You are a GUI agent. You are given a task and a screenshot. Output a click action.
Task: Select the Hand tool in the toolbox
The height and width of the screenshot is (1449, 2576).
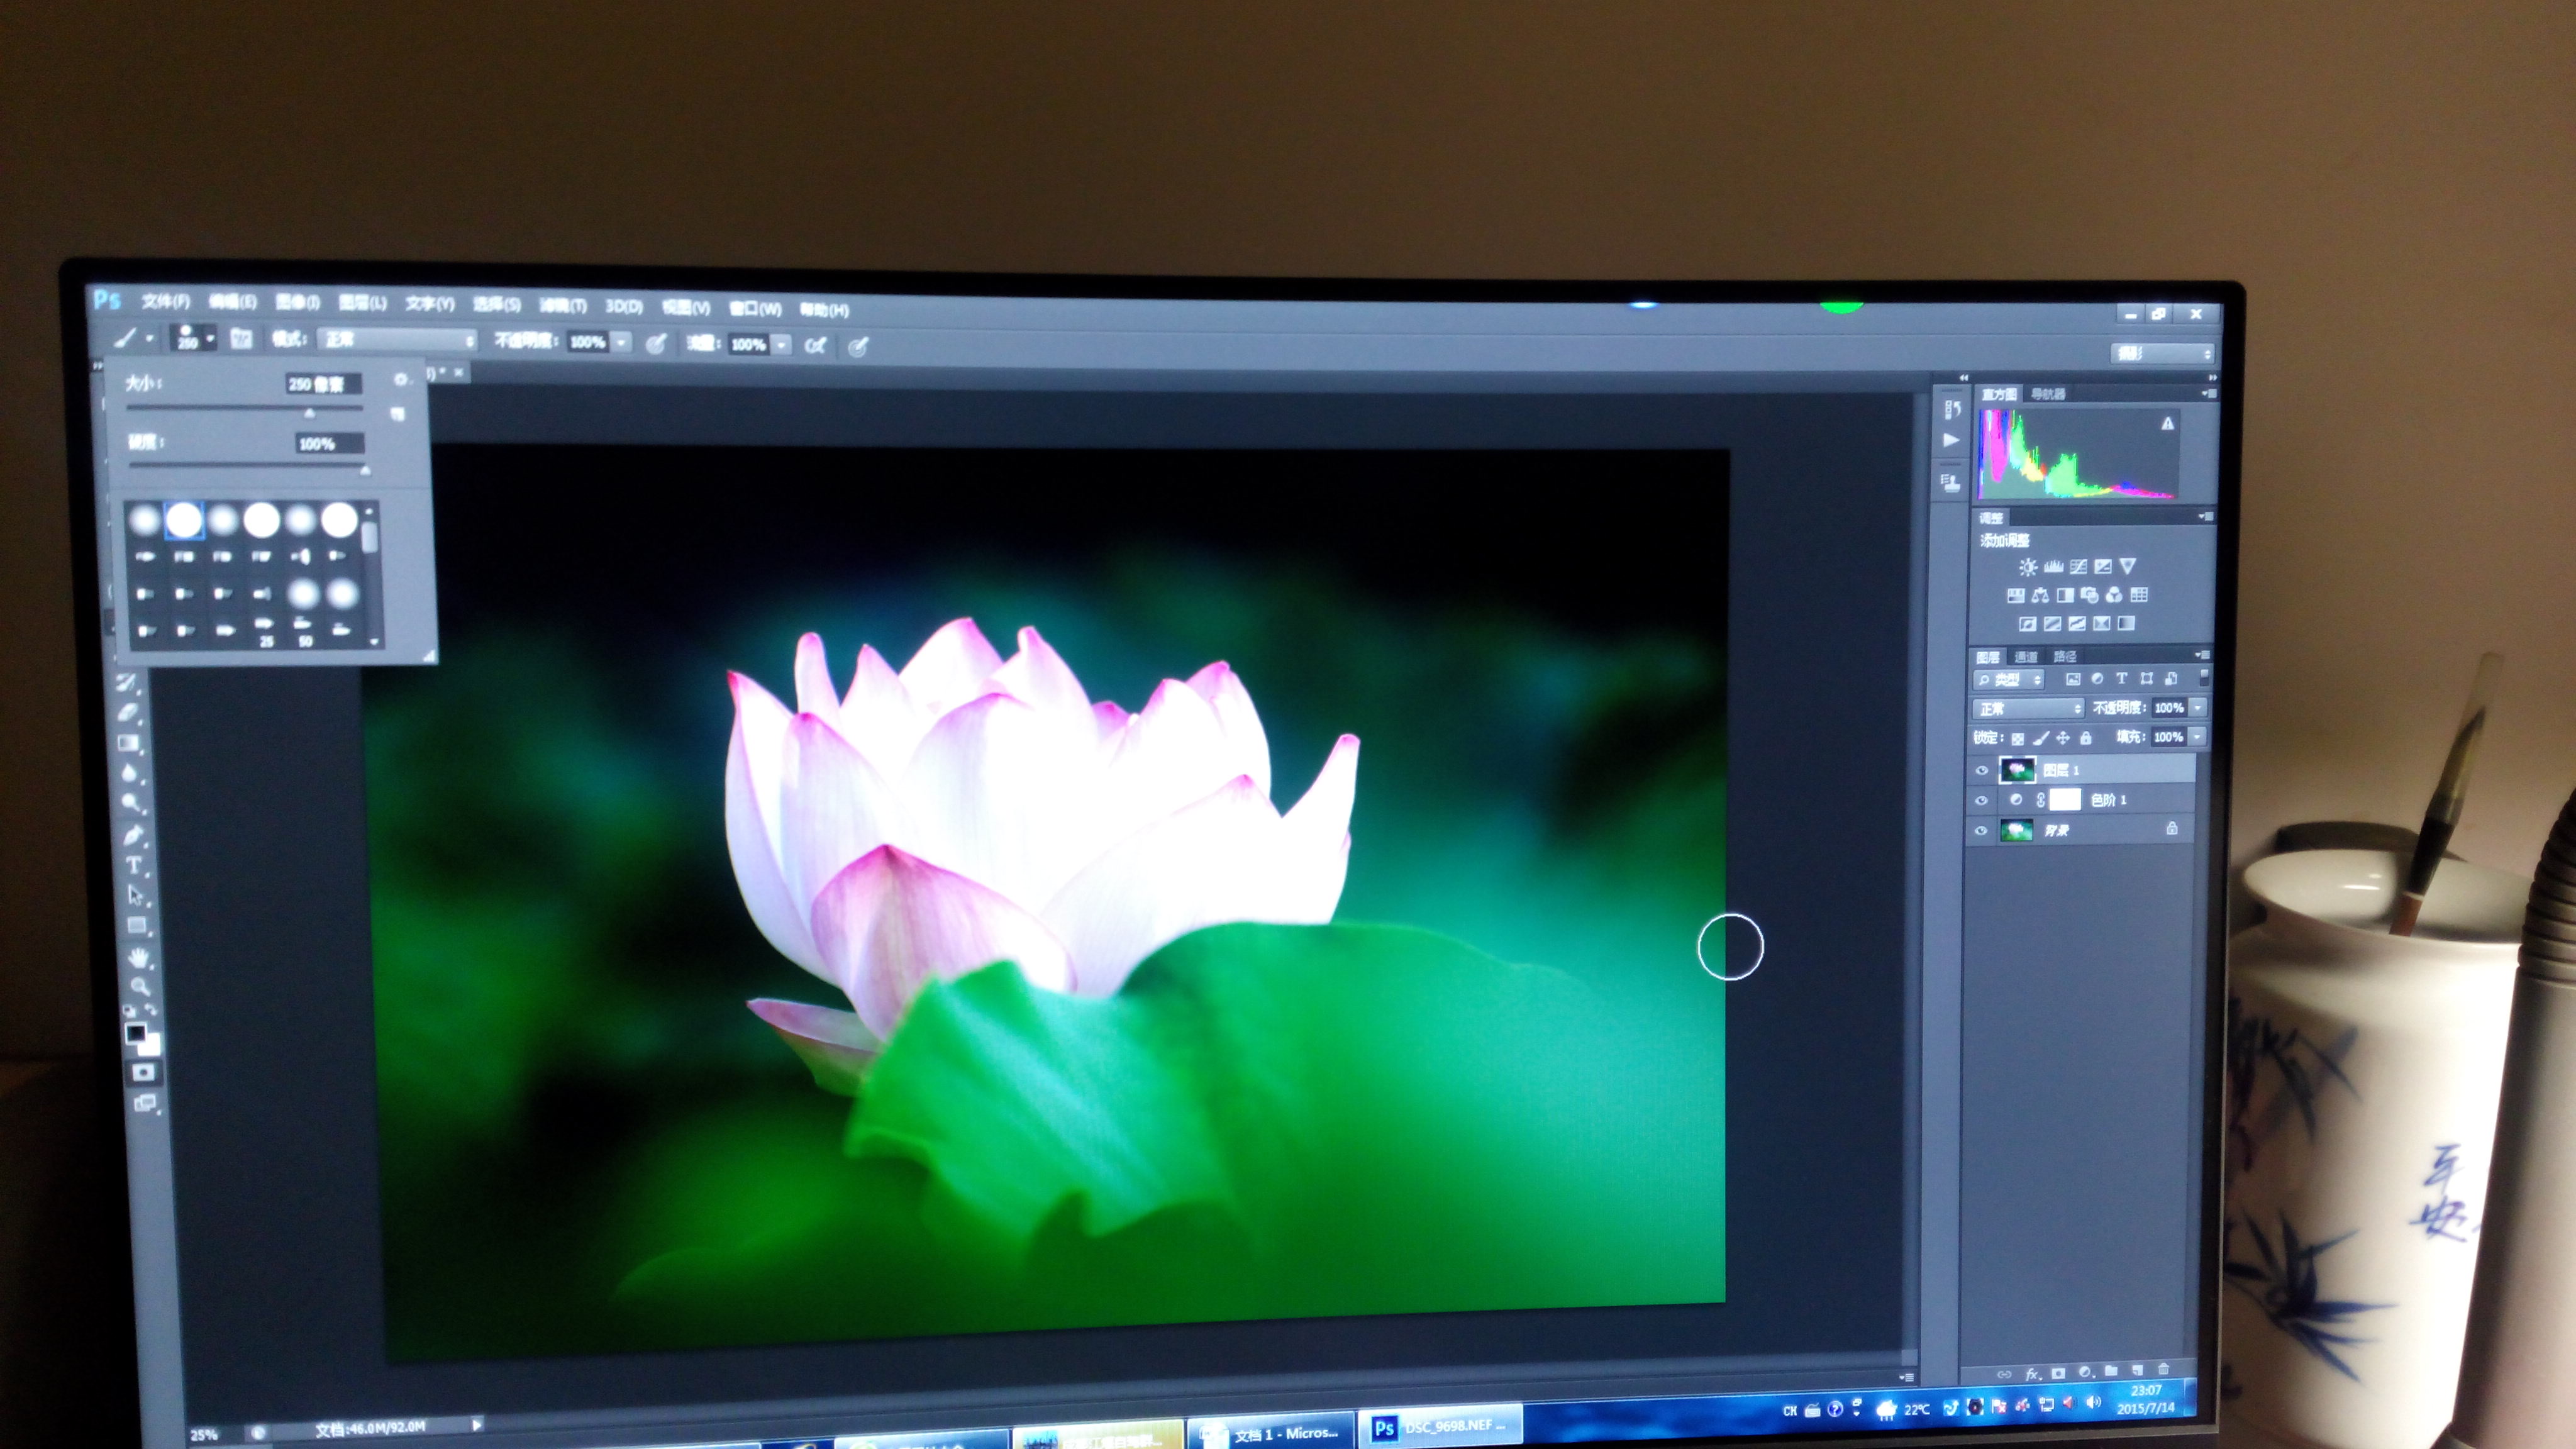tap(138, 957)
